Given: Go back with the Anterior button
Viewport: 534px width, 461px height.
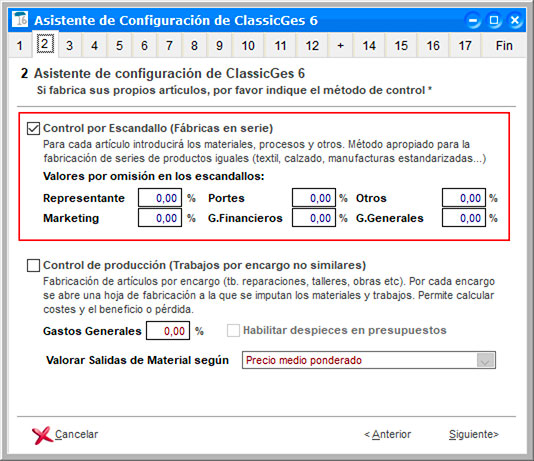Looking at the screenshot, I should click(x=388, y=435).
